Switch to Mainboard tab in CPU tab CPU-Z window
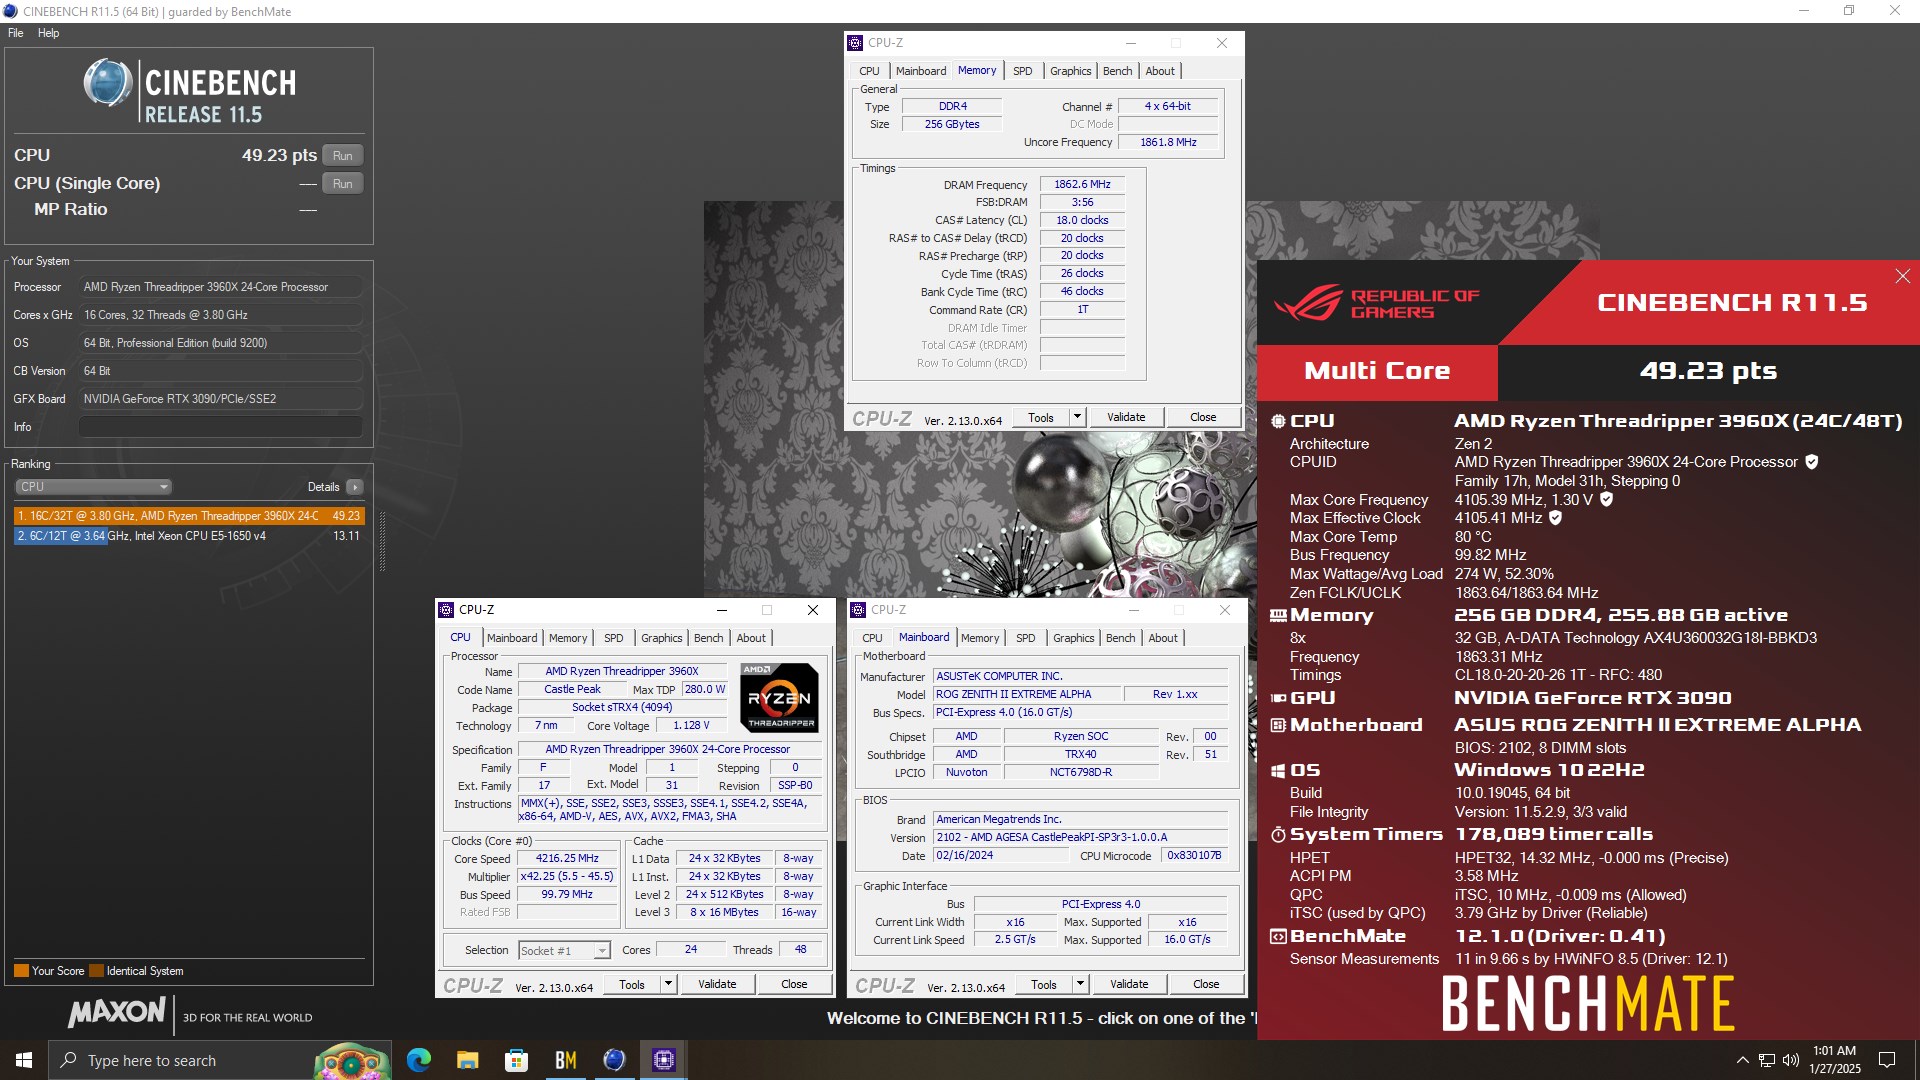The width and height of the screenshot is (1920, 1080). [x=512, y=638]
